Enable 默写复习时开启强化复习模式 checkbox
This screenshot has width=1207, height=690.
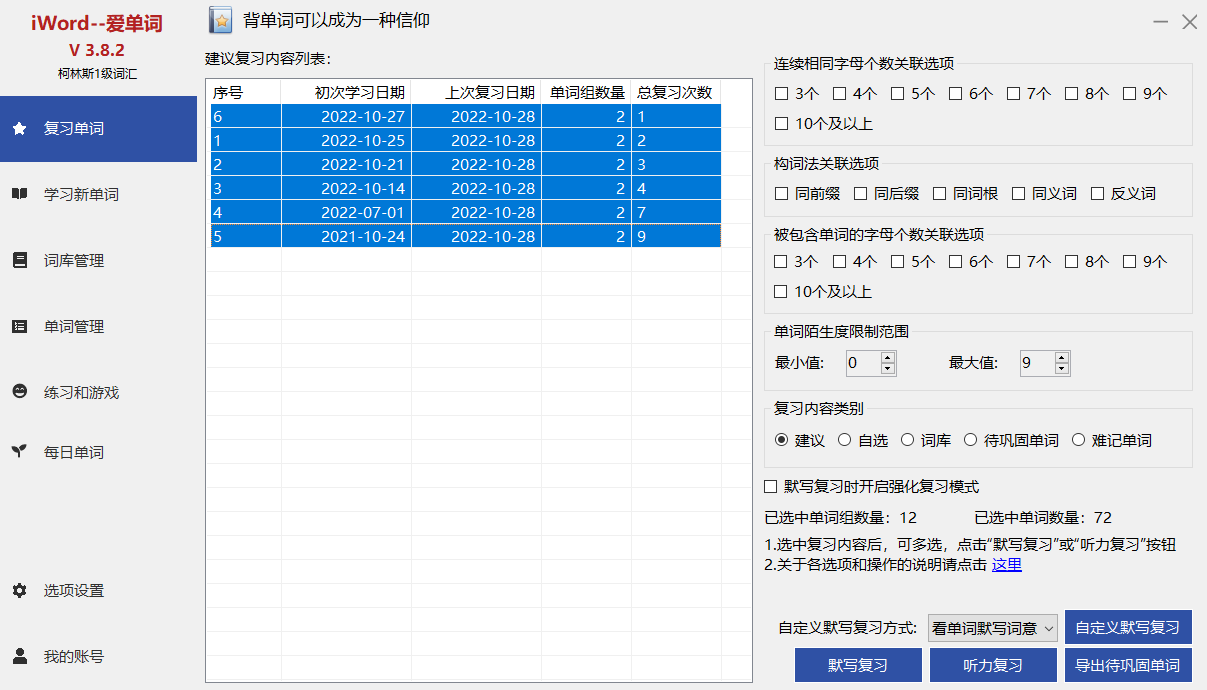point(771,487)
